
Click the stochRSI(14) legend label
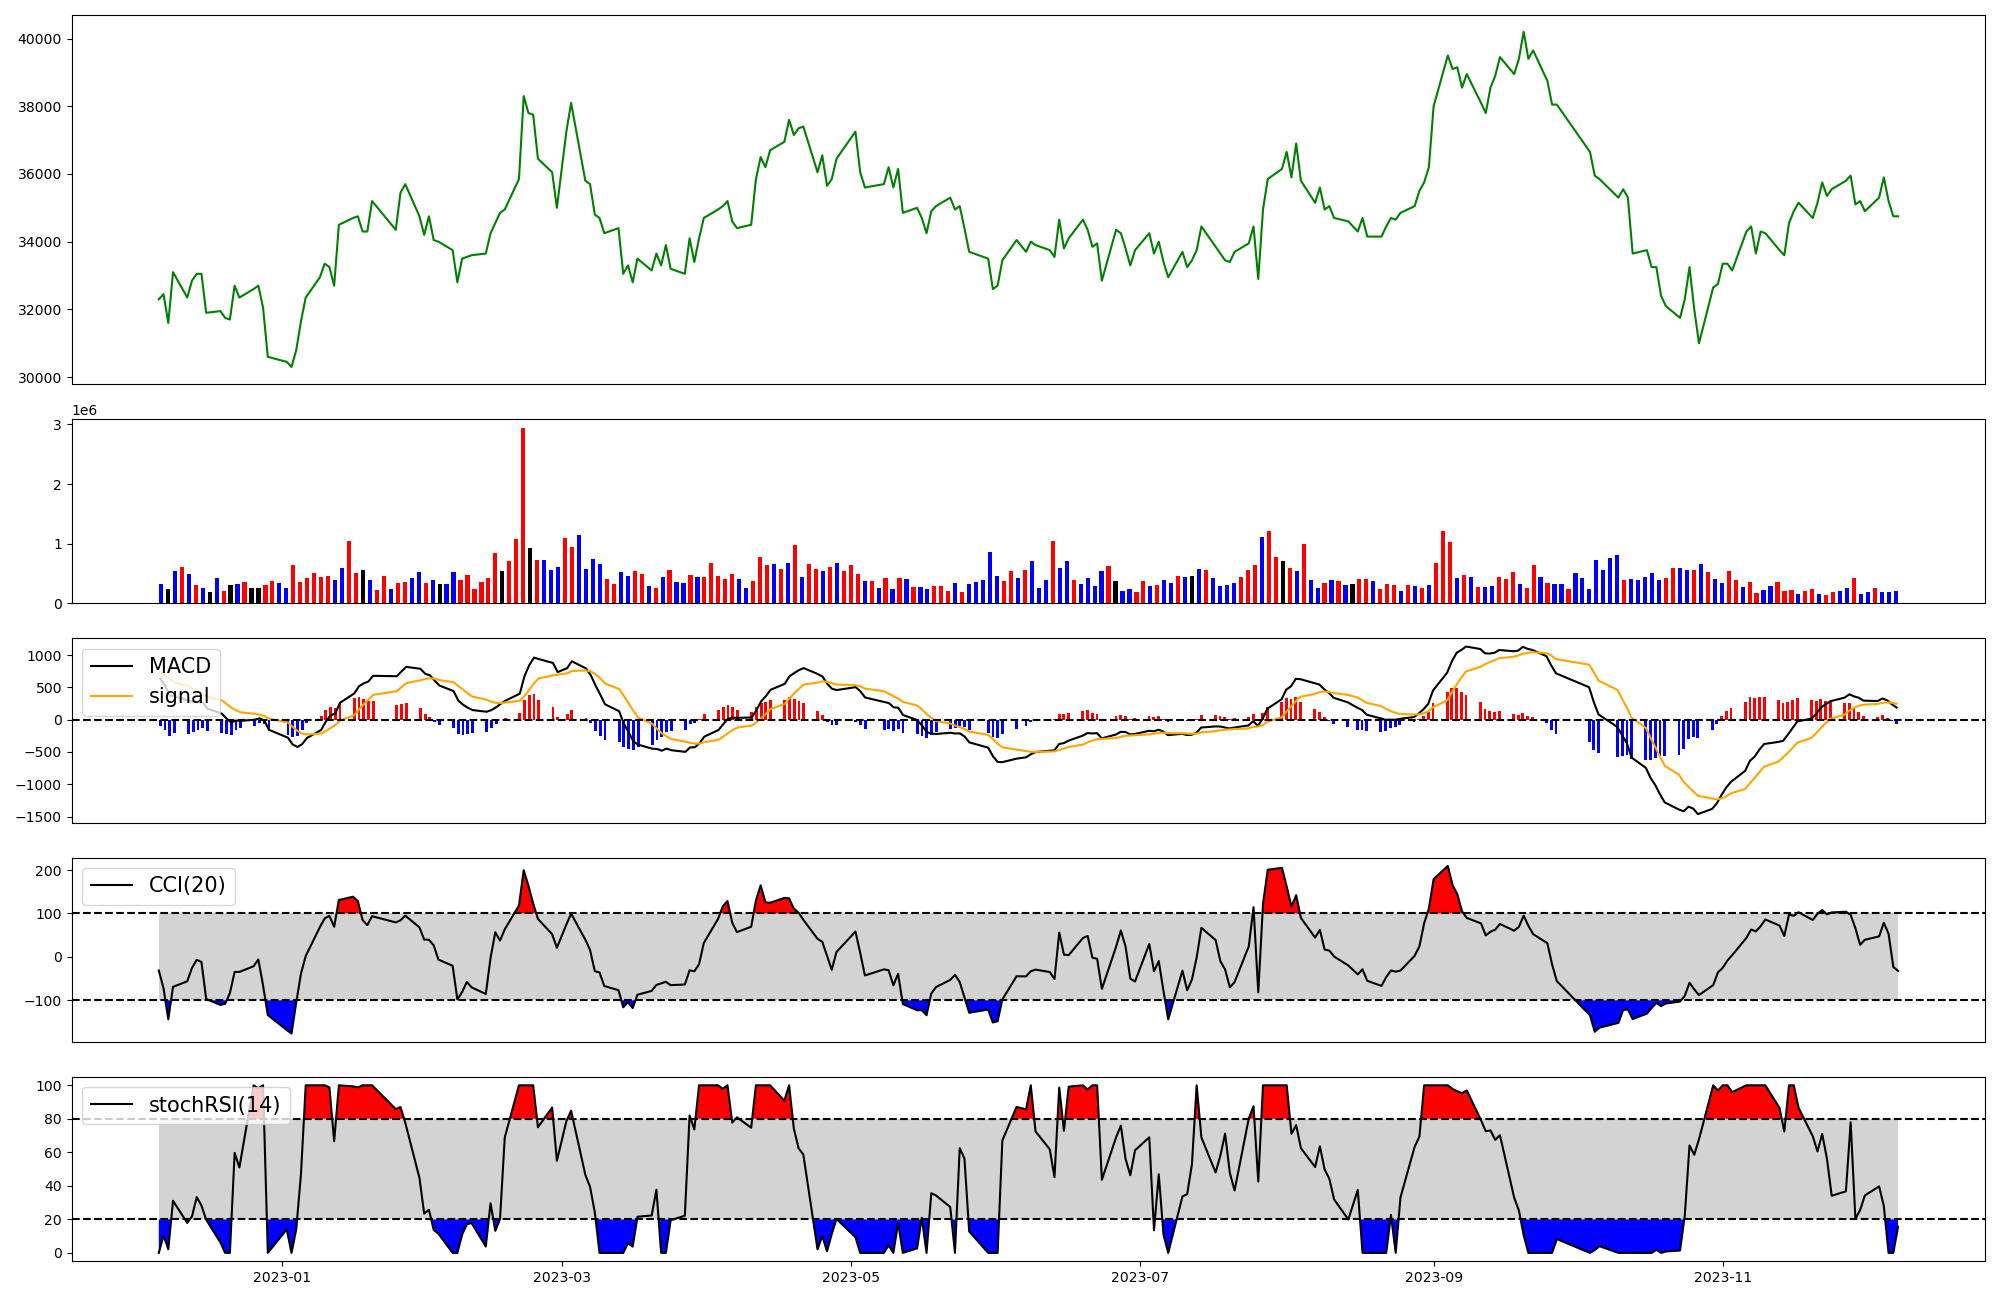point(214,1105)
